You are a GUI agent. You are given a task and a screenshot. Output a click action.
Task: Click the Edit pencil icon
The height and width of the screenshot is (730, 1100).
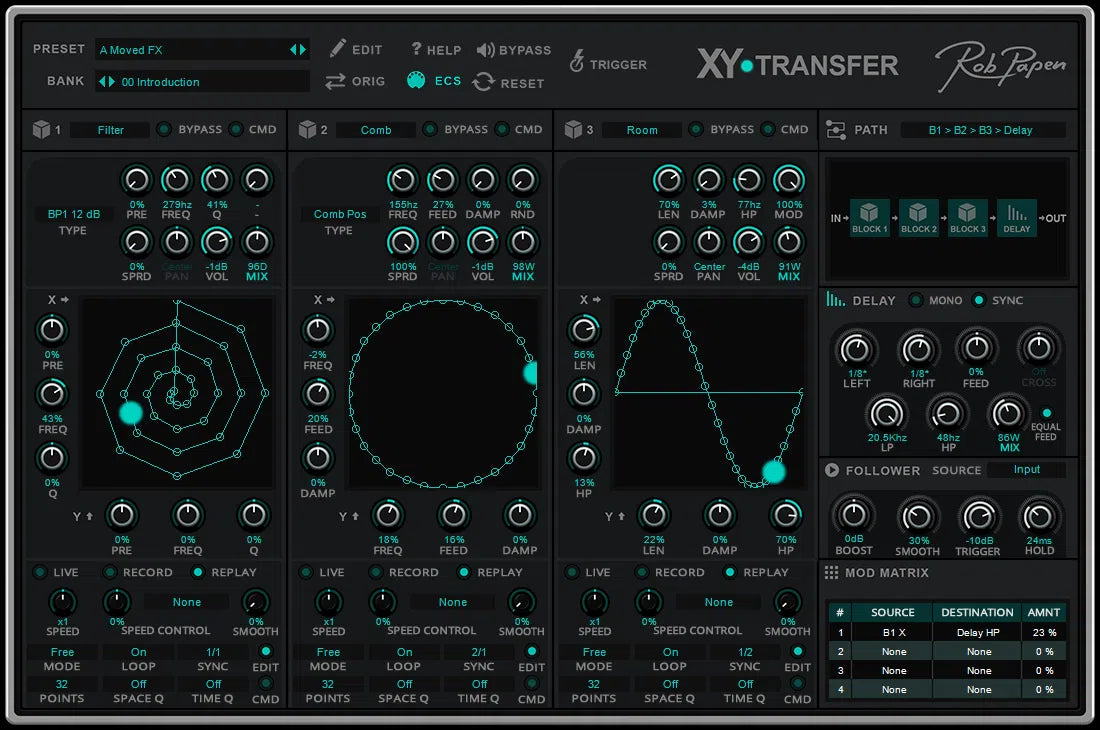(x=339, y=48)
